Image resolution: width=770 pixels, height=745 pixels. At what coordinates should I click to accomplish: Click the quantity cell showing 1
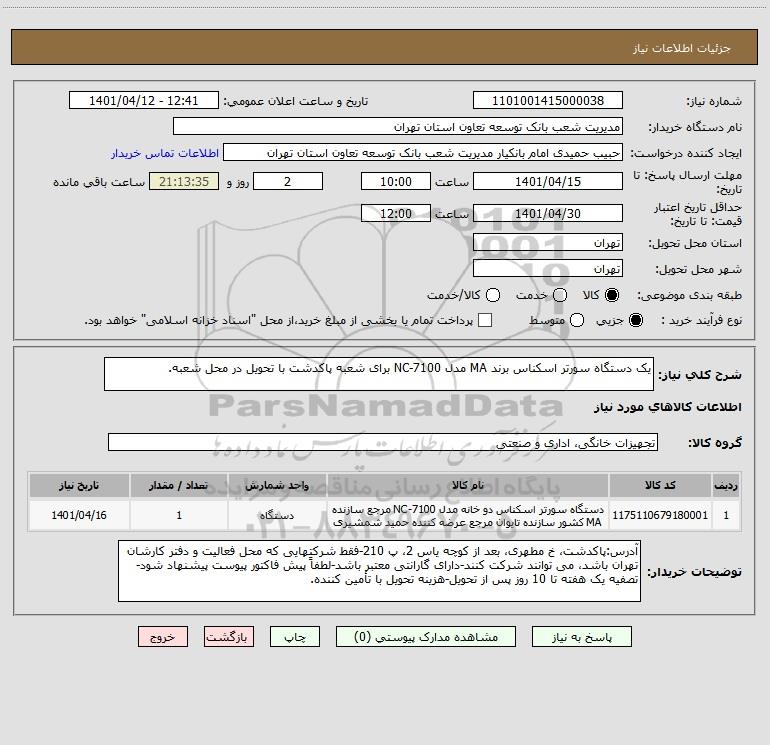point(179,515)
